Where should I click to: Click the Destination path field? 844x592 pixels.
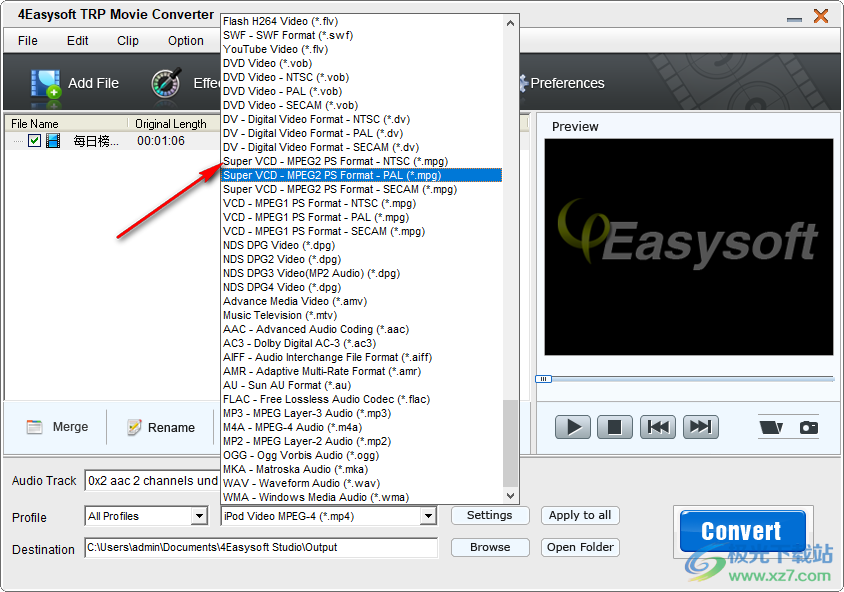[261, 547]
